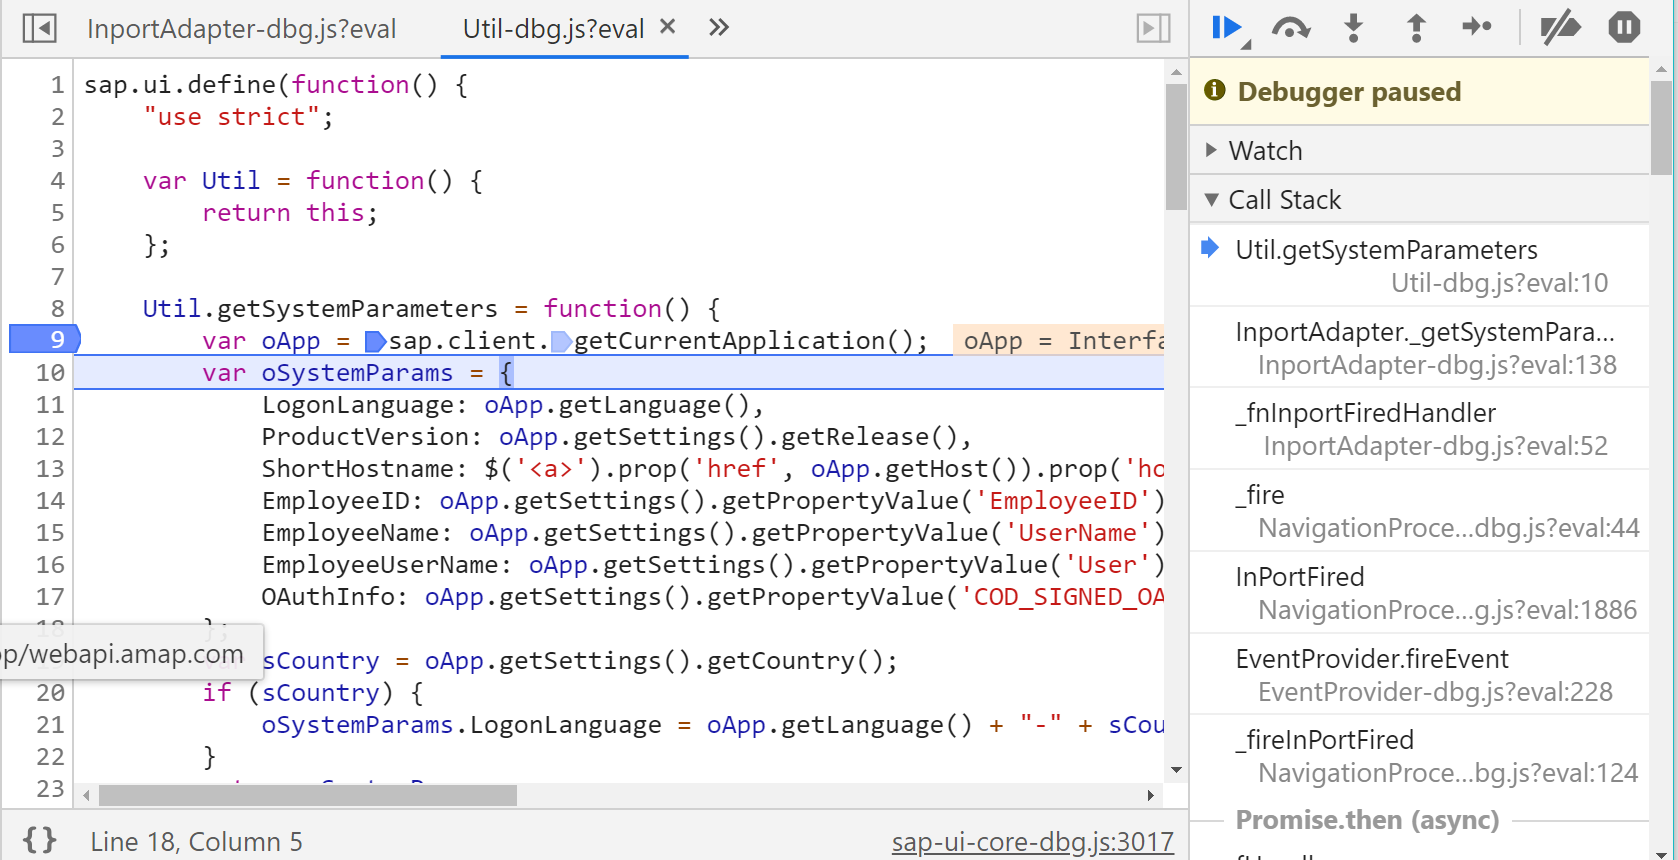Step into next function call
The width and height of the screenshot is (1678, 860).
click(1353, 28)
